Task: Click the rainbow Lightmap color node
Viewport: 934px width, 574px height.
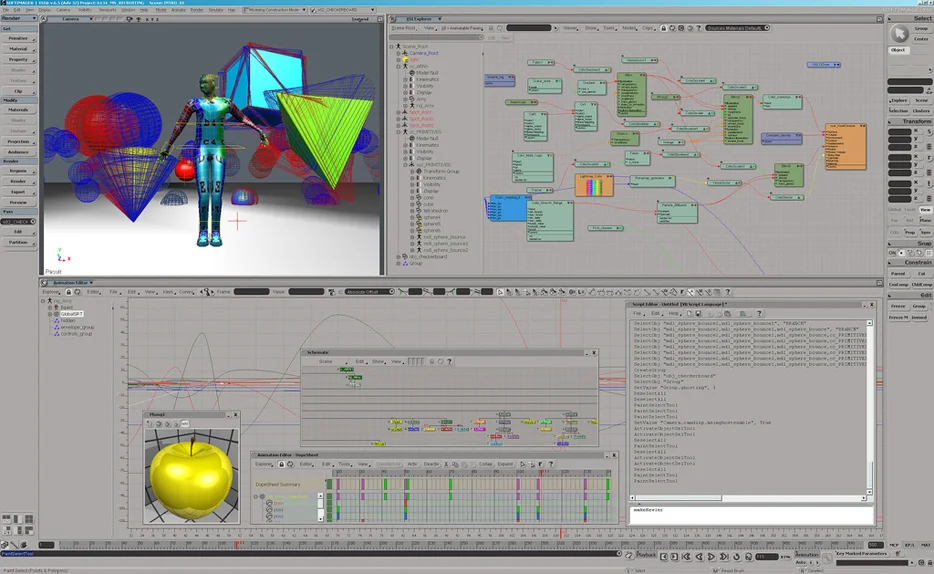Action: coord(594,185)
